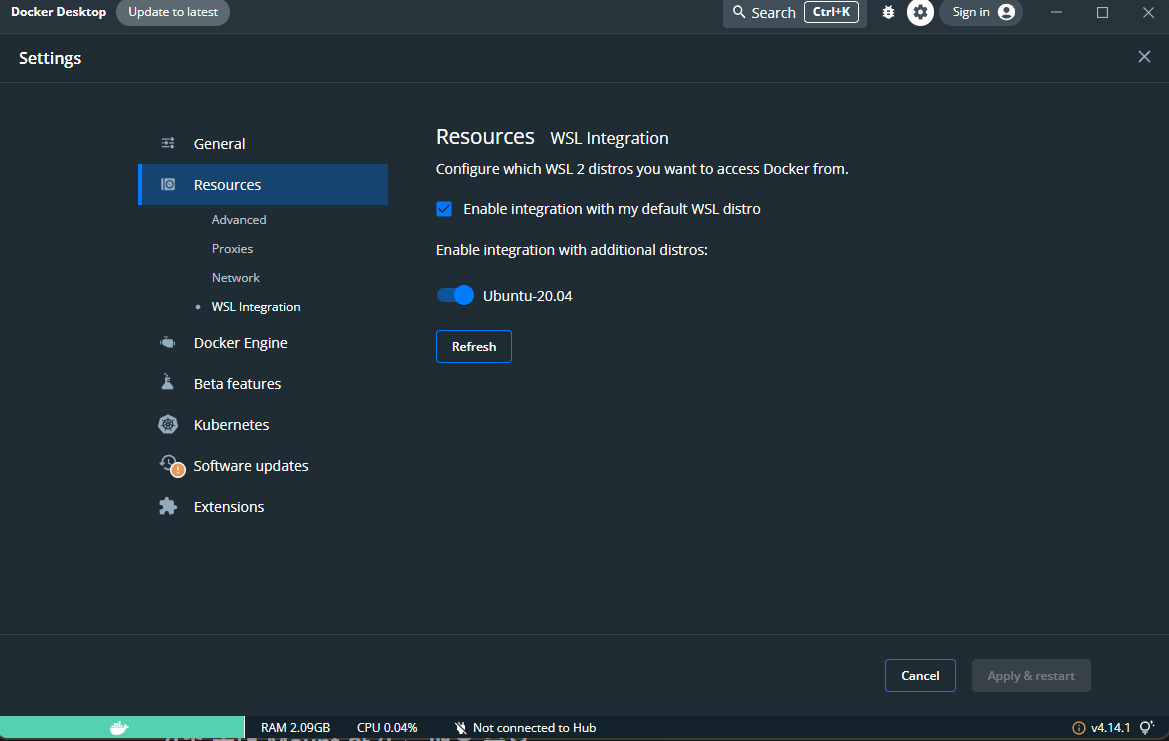Click the update info icon beside v4.14.1
This screenshot has height=741, width=1169.
pyautogui.click(x=1078, y=728)
